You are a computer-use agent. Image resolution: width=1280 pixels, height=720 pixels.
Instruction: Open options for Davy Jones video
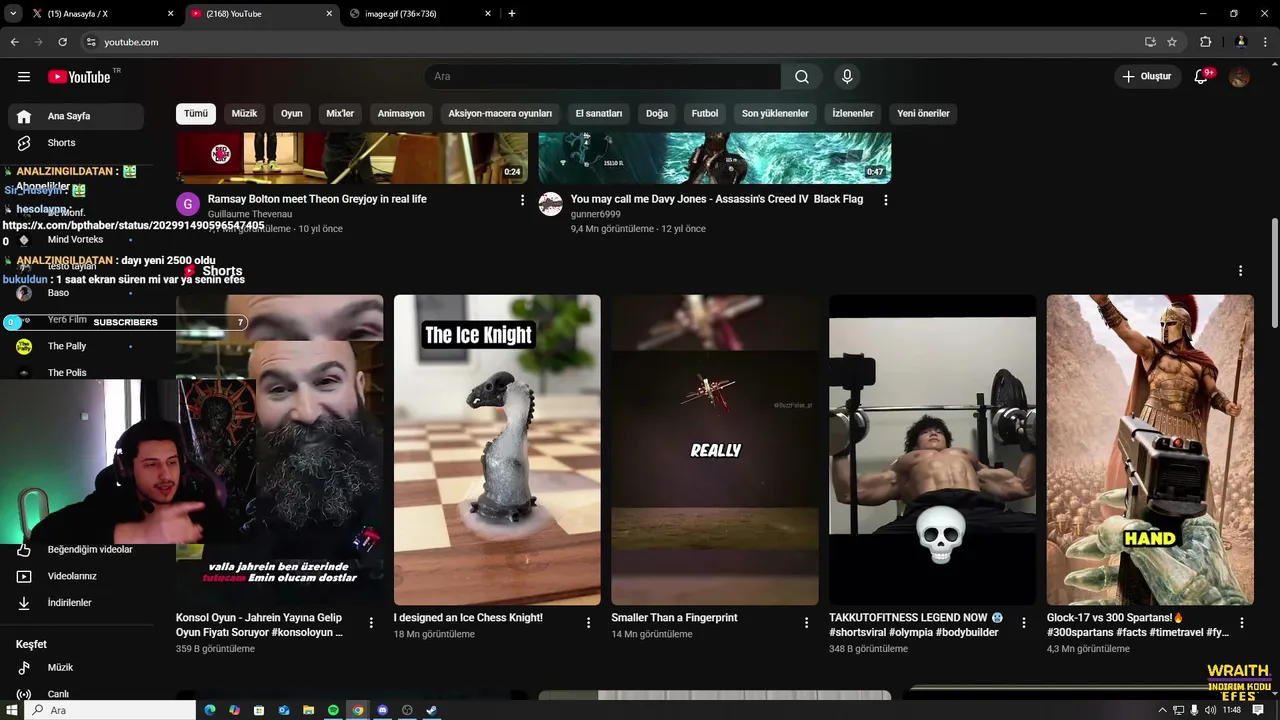[885, 200]
